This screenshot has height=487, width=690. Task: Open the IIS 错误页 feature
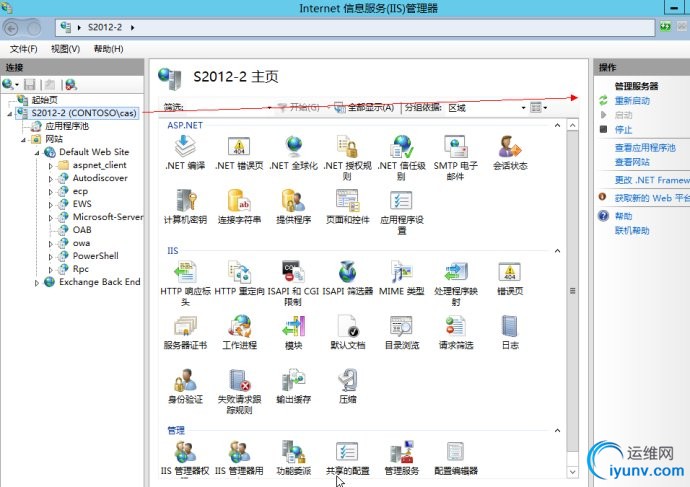pyautogui.click(x=510, y=278)
